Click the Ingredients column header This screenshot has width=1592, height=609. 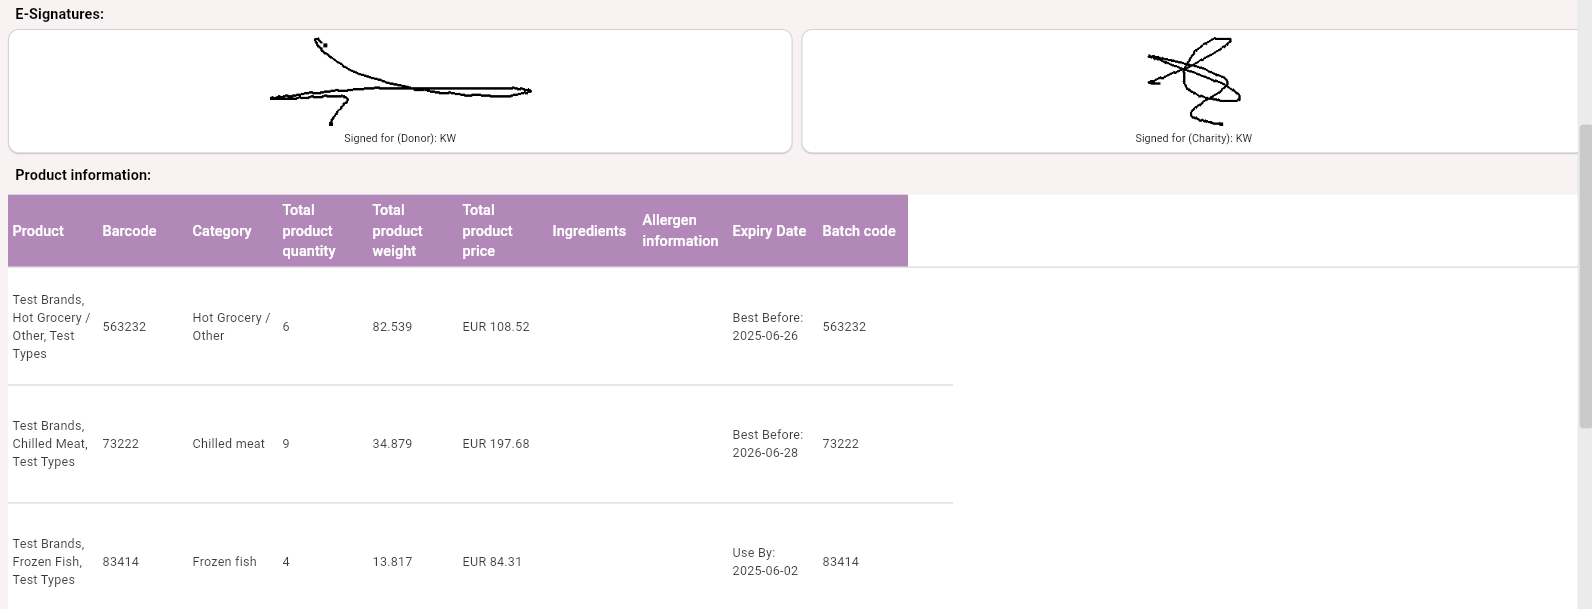(x=589, y=231)
